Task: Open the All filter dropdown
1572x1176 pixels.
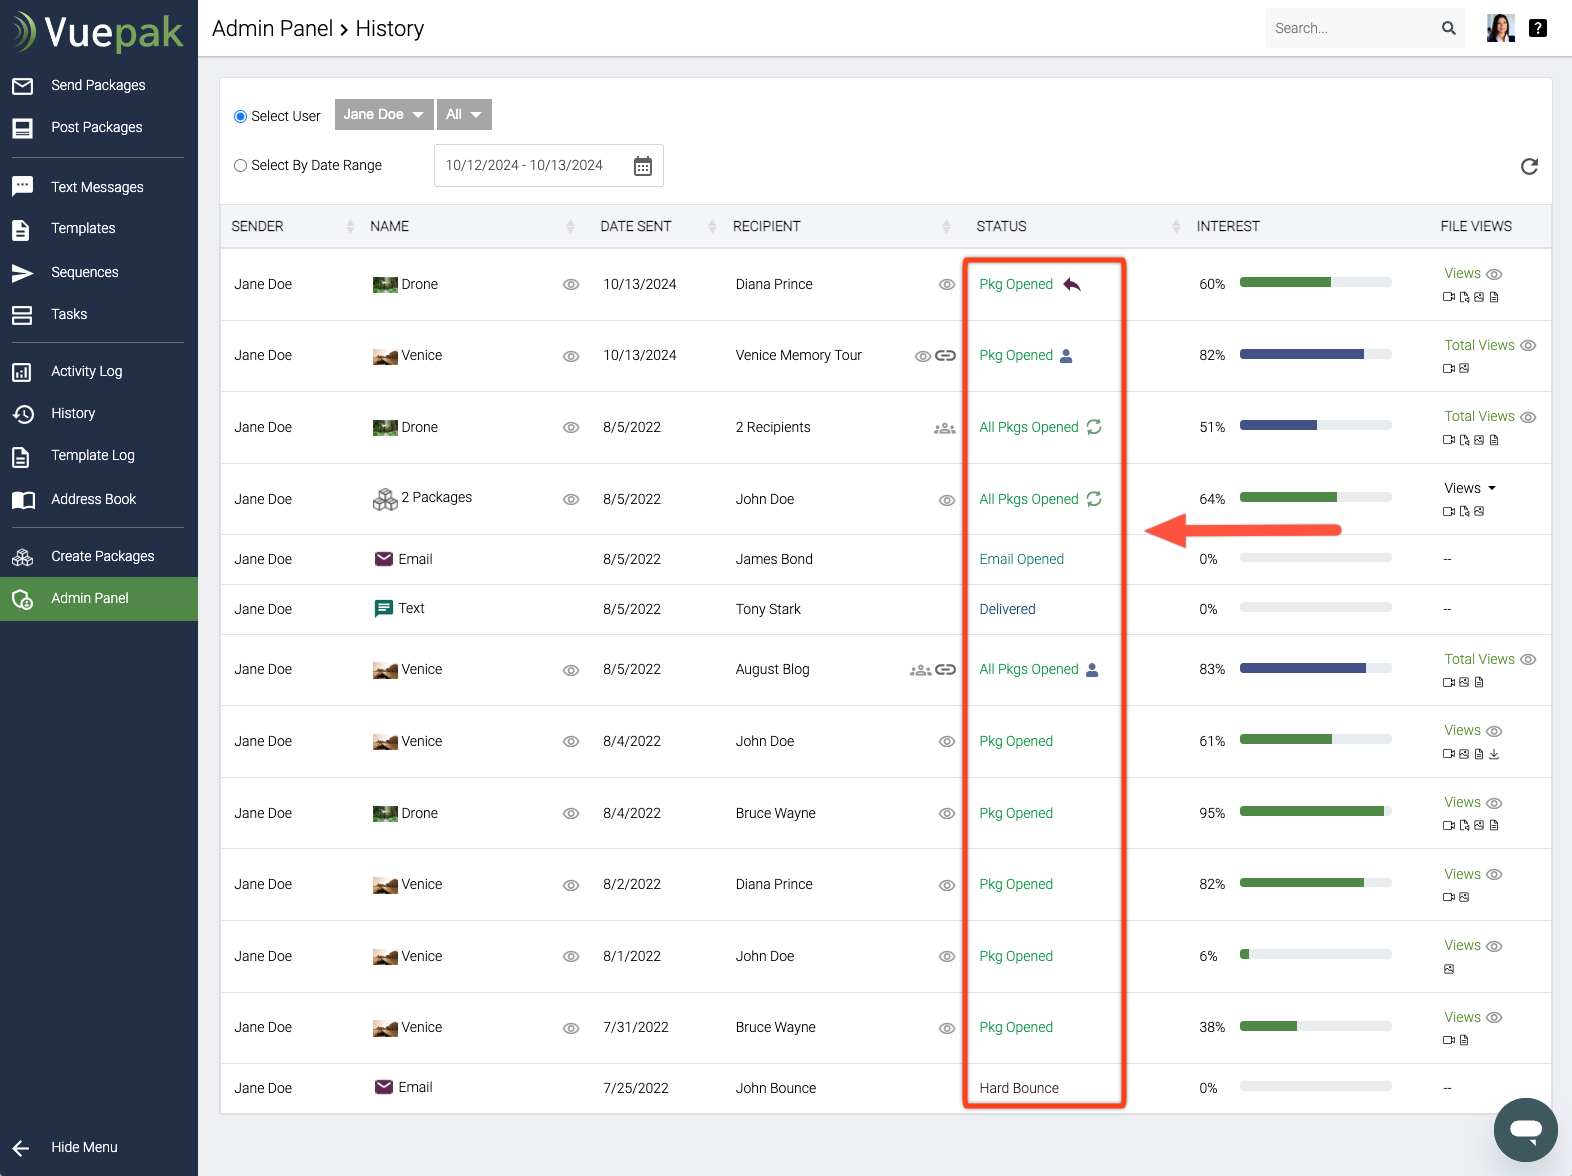Action: tap(464, 115)
